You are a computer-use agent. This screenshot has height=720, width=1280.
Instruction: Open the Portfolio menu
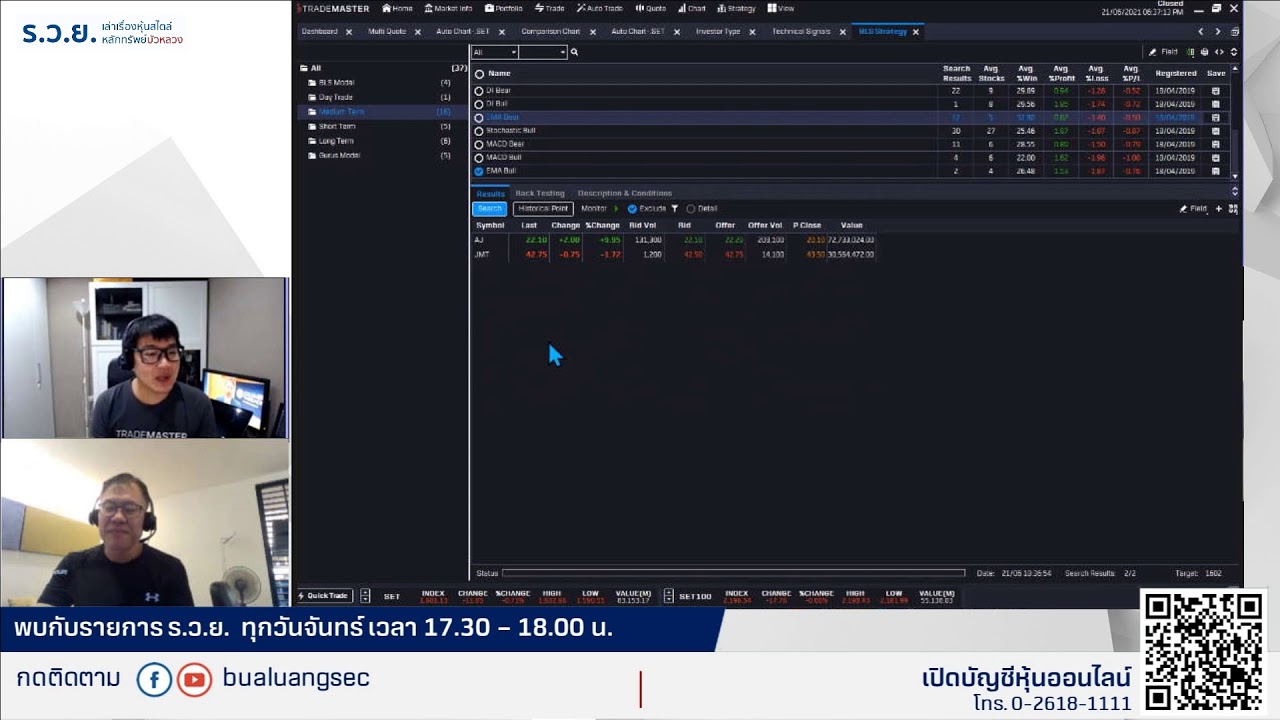[x=504, y=8]
